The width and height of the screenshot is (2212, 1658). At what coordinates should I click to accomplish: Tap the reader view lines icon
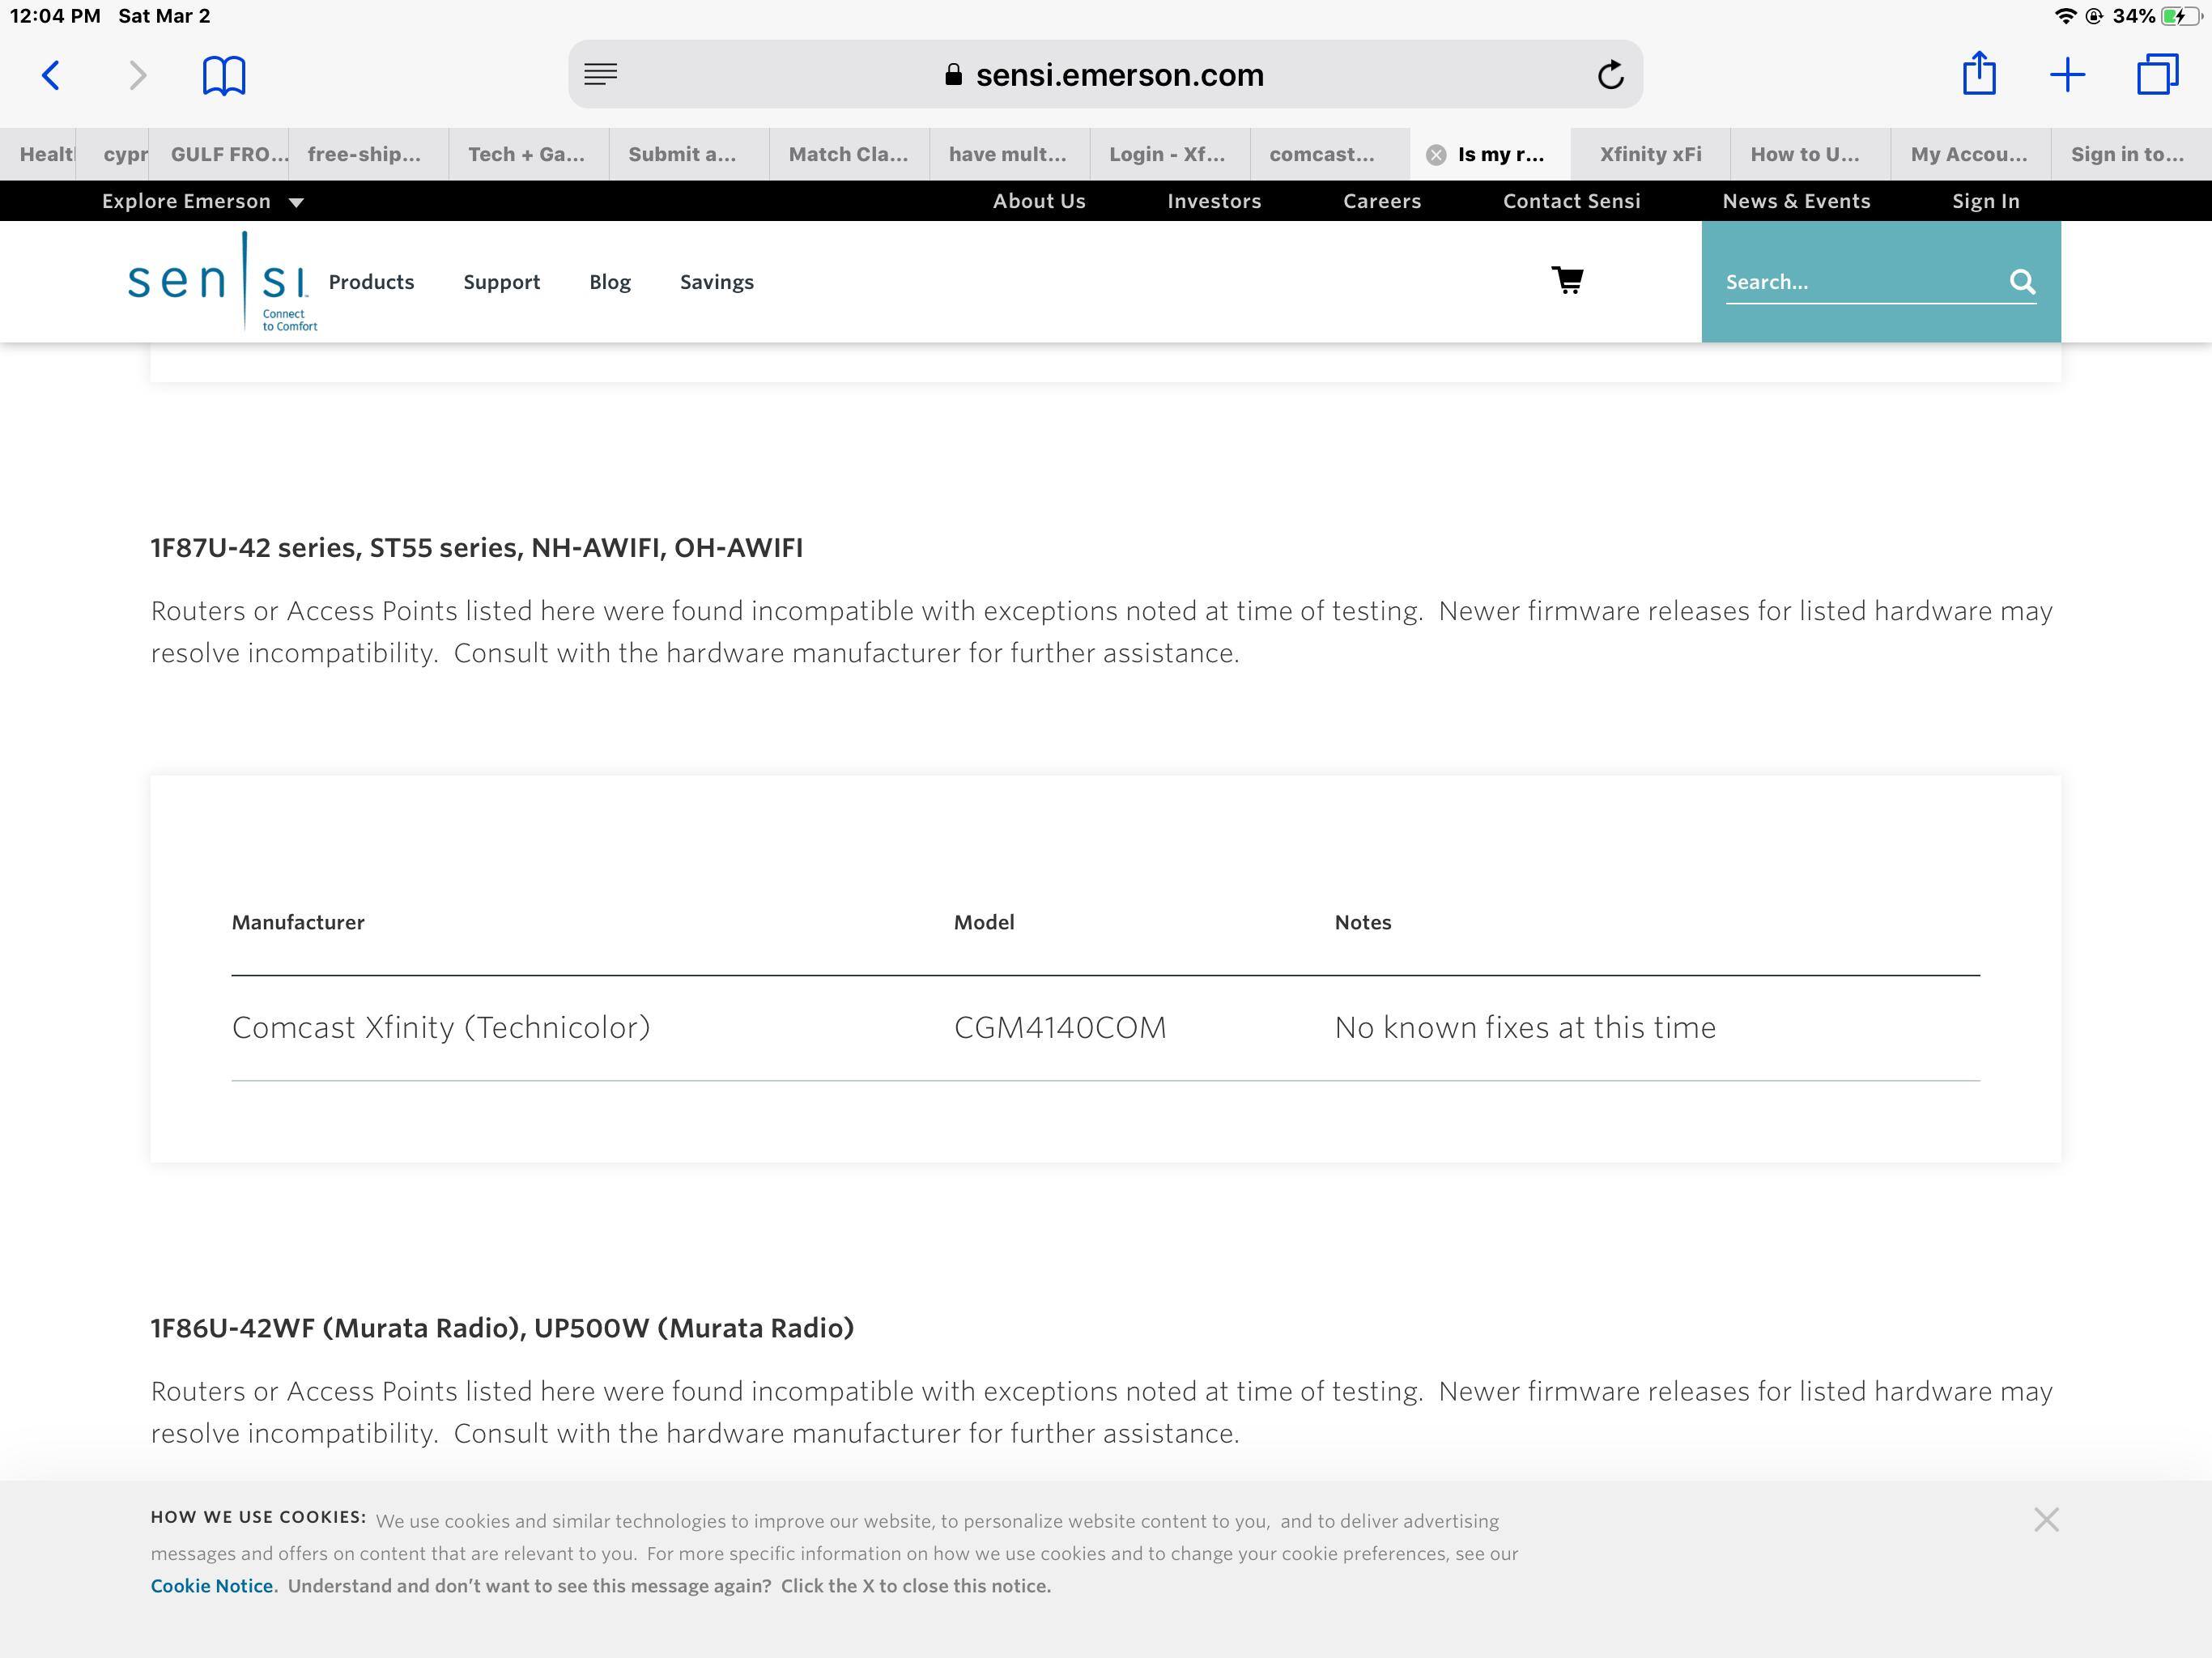(600, 74)
